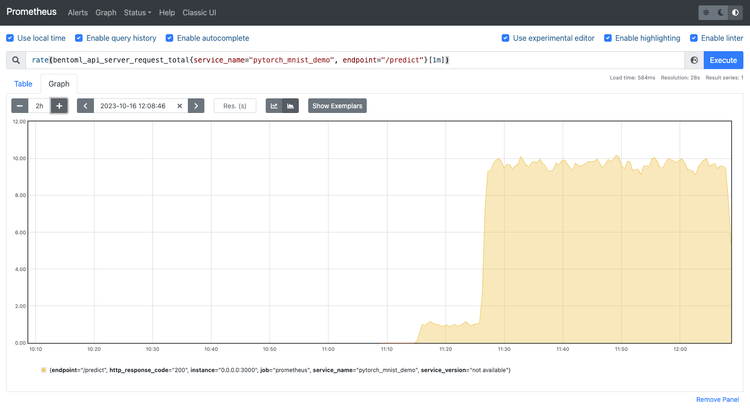Click the Remove Panel link
This screenshot has width=750, height=411.
tap(717, 400)
